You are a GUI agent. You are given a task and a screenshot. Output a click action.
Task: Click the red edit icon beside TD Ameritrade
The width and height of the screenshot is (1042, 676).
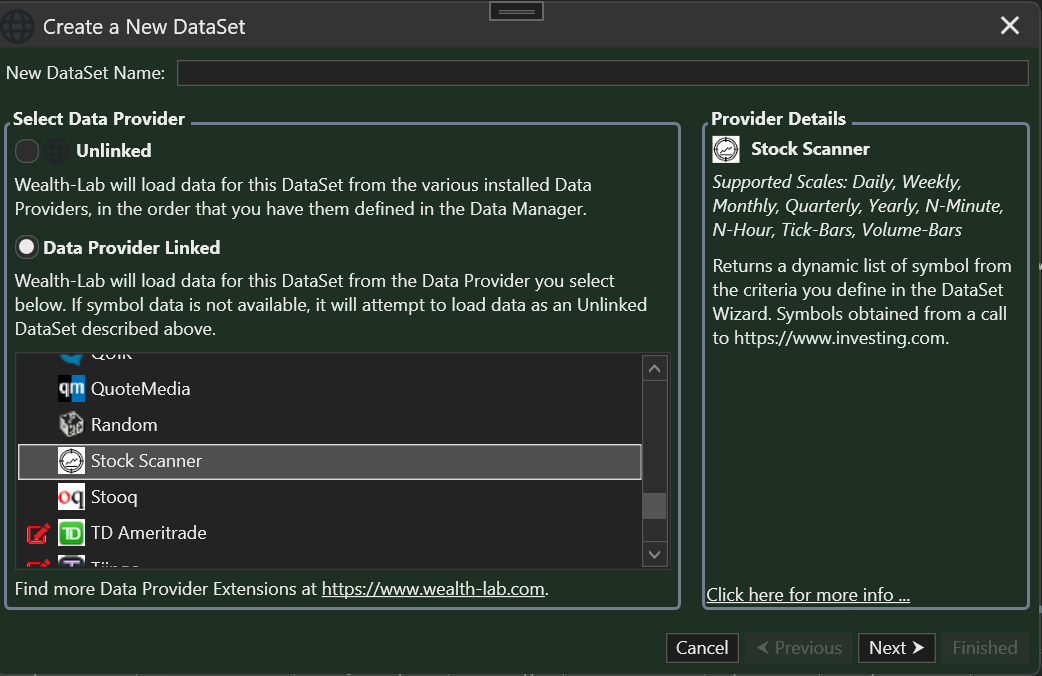(x=38, y=533)
